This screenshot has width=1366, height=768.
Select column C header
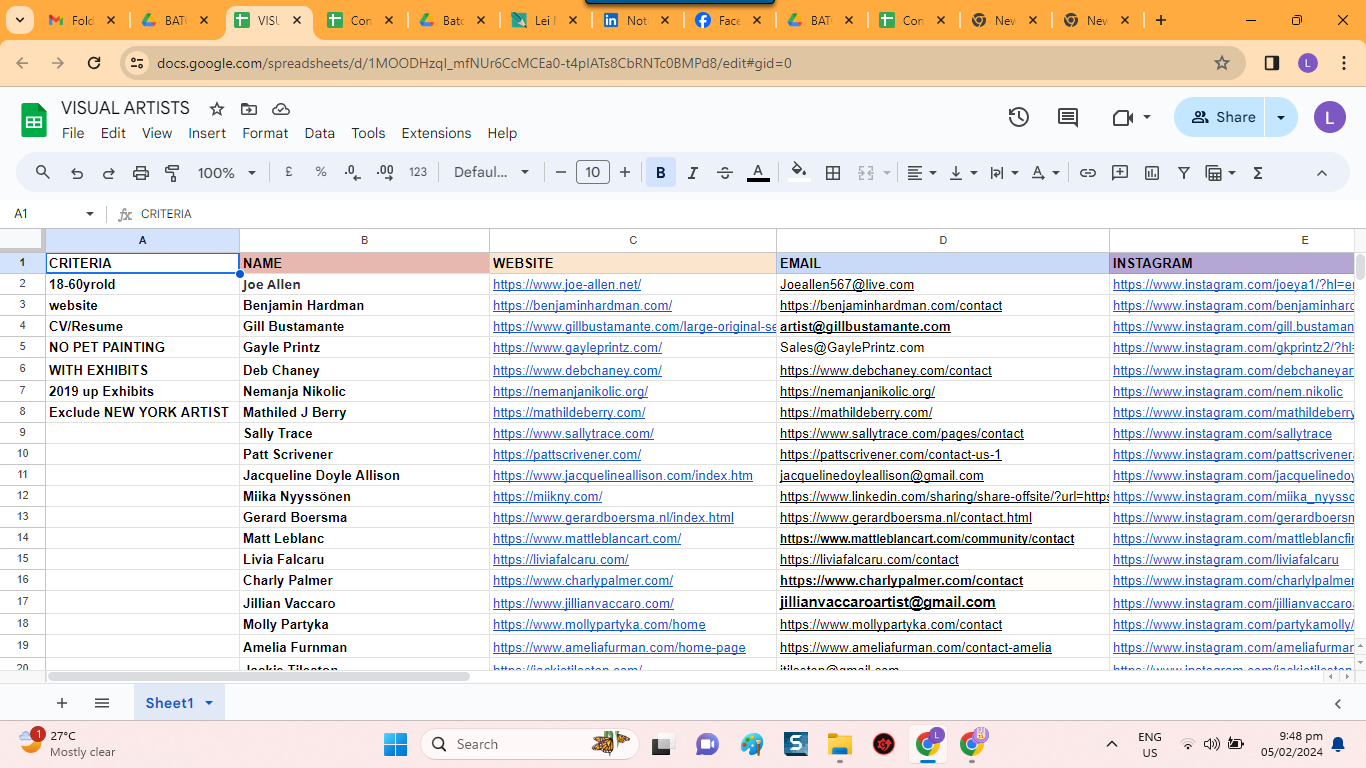[x=633, y=240]
